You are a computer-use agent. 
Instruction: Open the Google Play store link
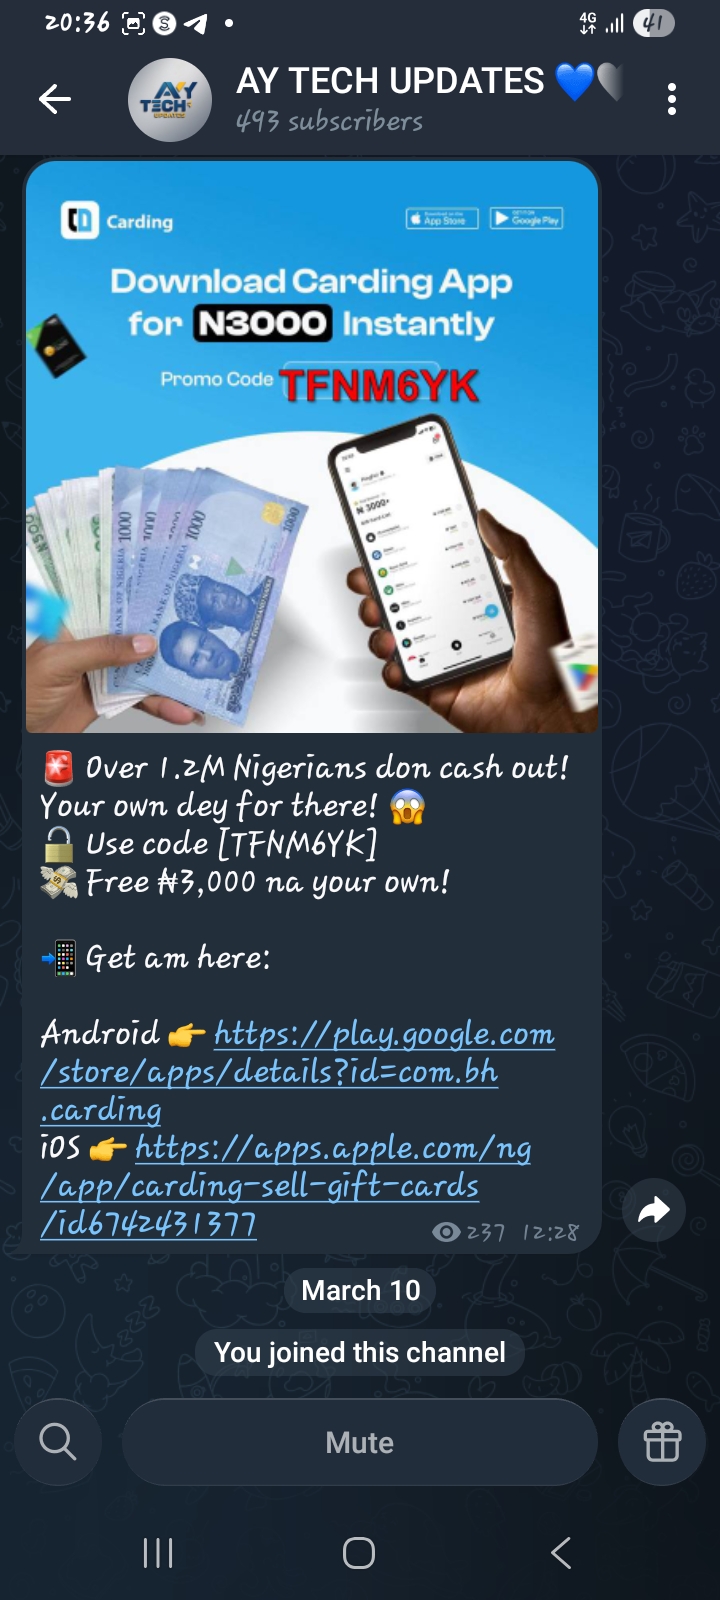coord(298,1072)
